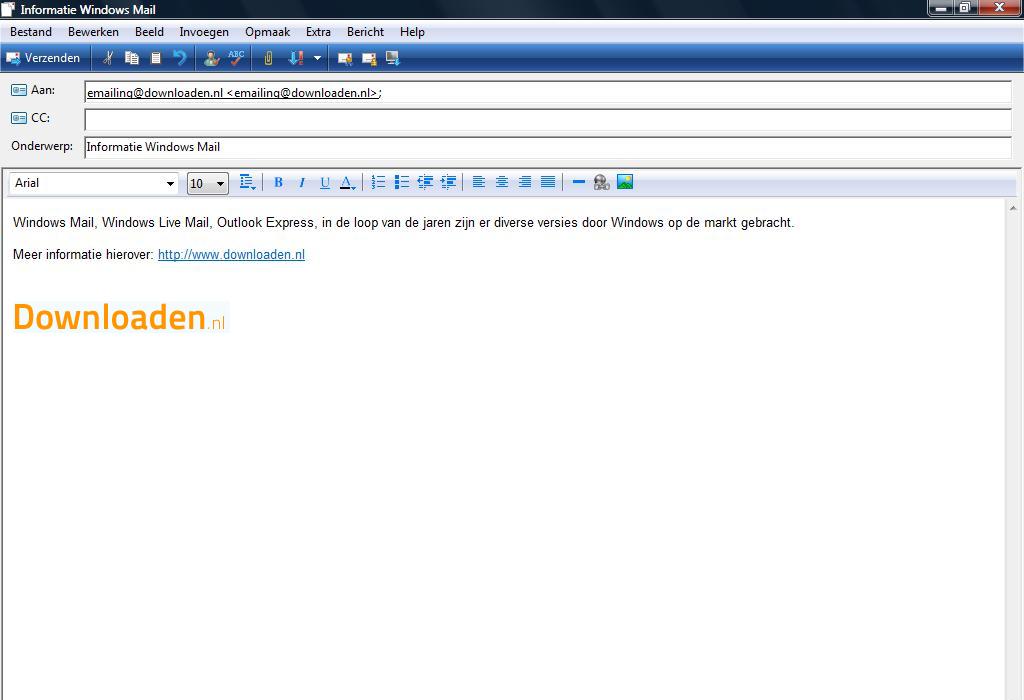Center the text
The image size is (1024, 700).
502,182
